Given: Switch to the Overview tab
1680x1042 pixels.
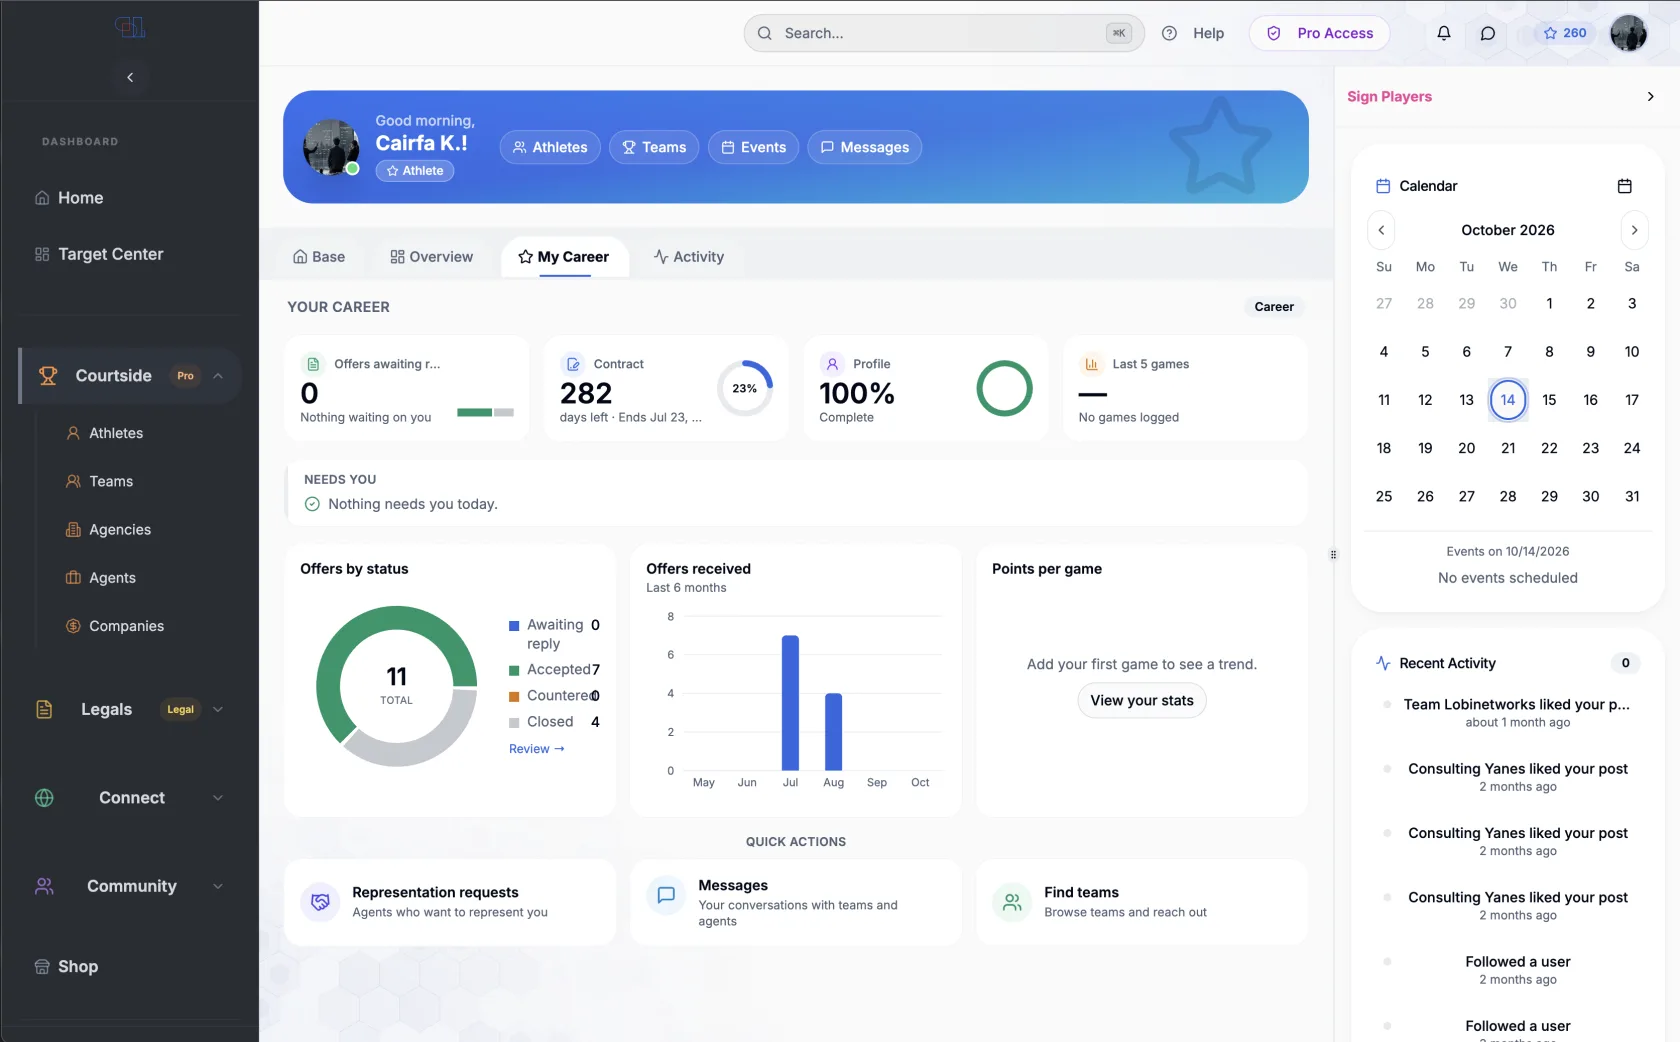Looking at the screenshot, I should point(431,257).
